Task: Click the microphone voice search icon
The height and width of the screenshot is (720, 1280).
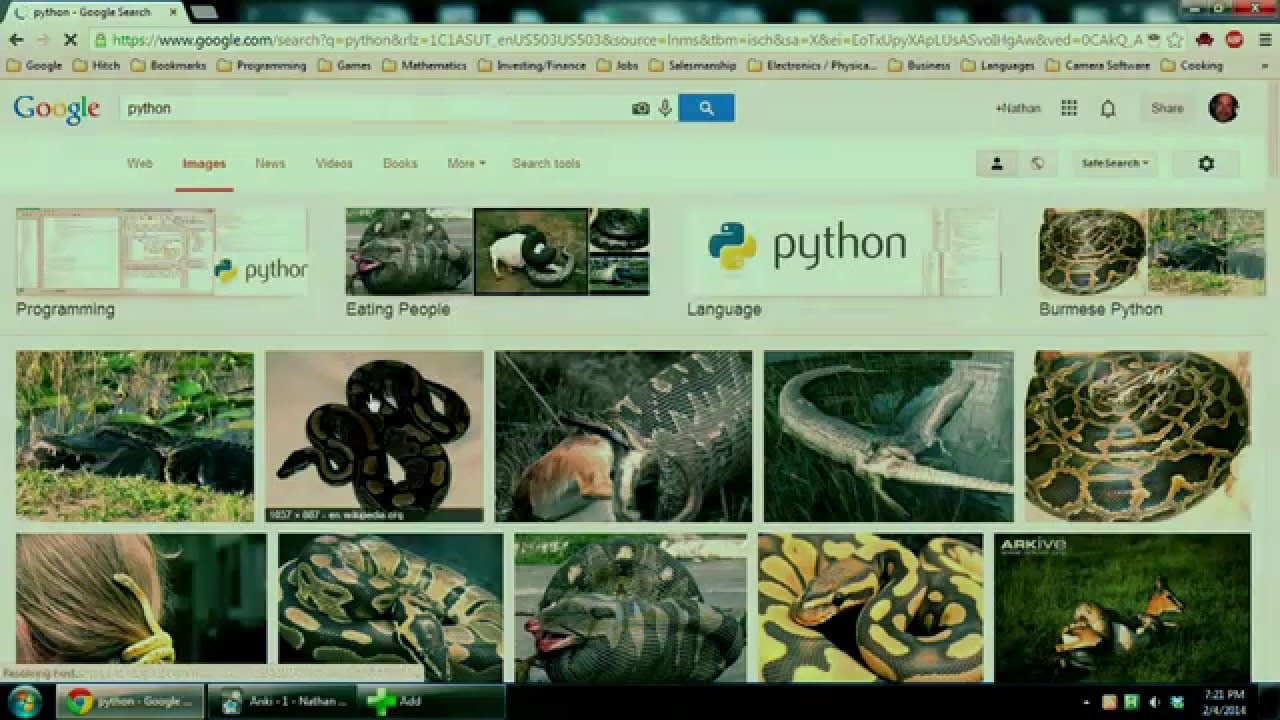Action: (665, 108)
